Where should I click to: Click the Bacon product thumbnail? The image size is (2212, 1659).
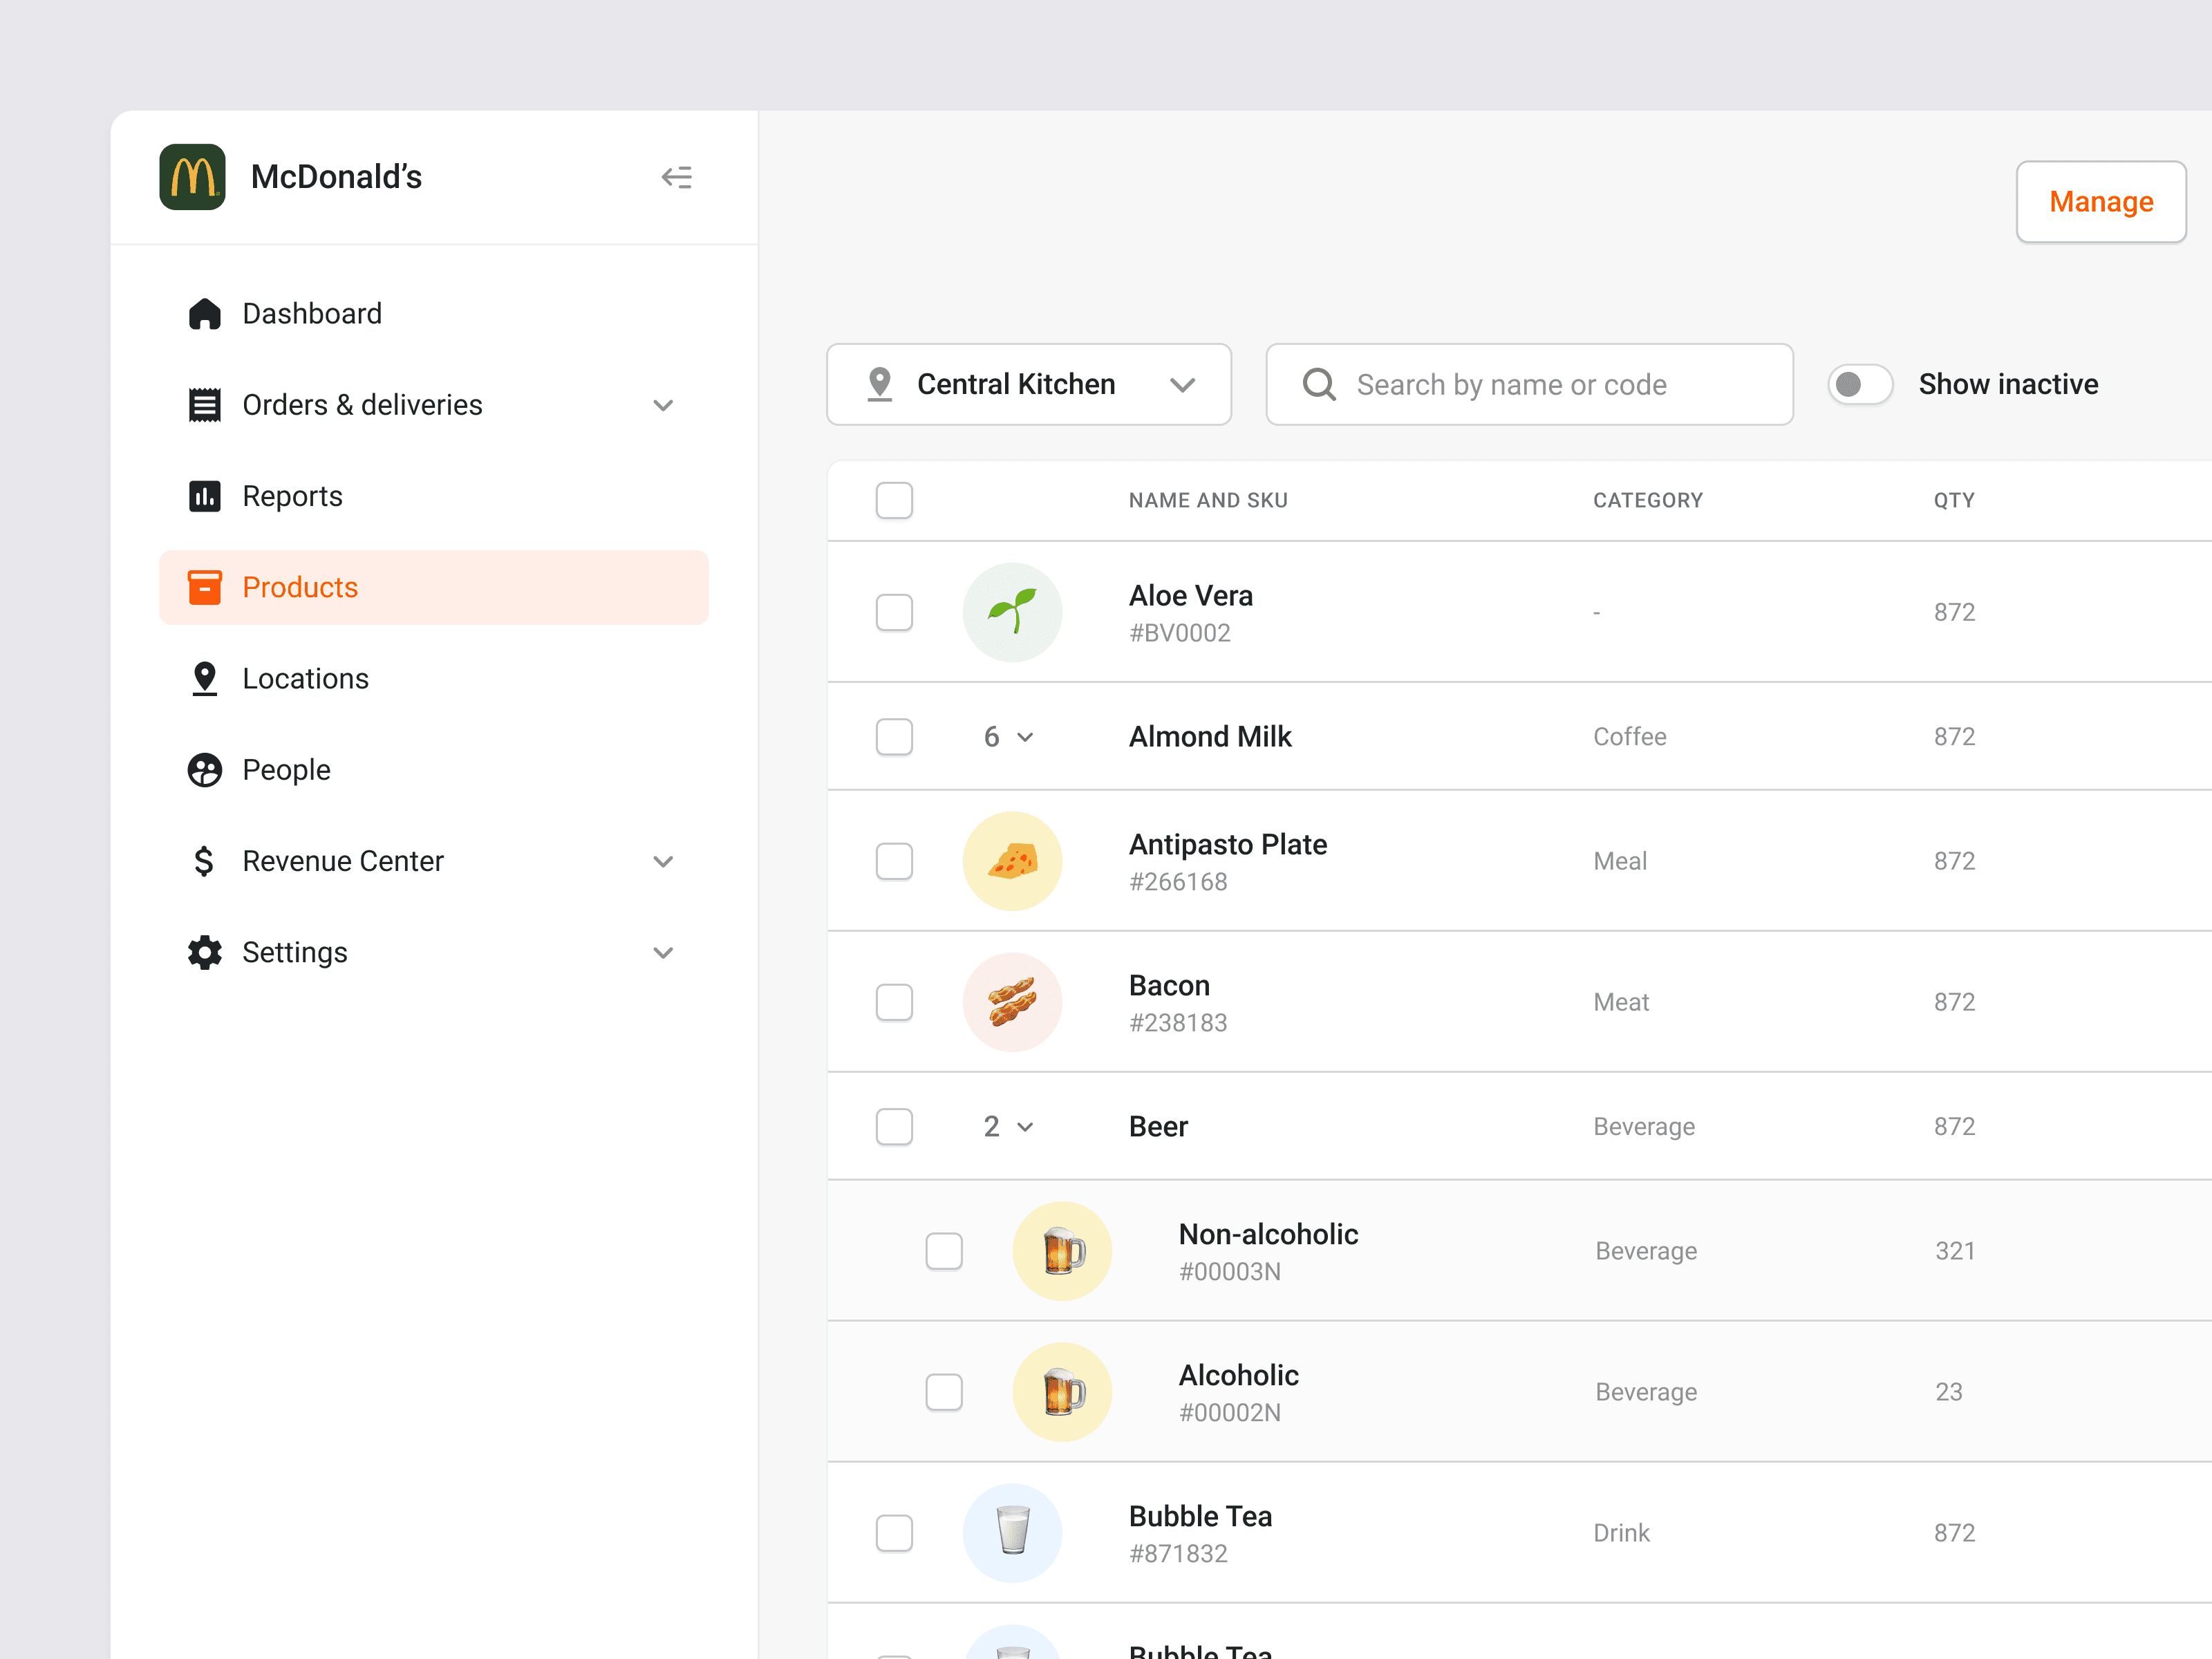click(1013, 1002)
